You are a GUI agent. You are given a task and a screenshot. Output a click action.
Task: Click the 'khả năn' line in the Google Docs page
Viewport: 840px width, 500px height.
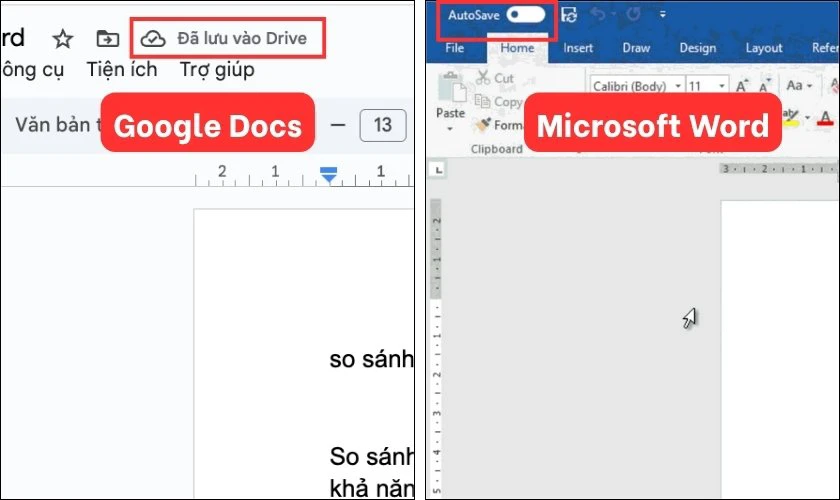point(371,488)
